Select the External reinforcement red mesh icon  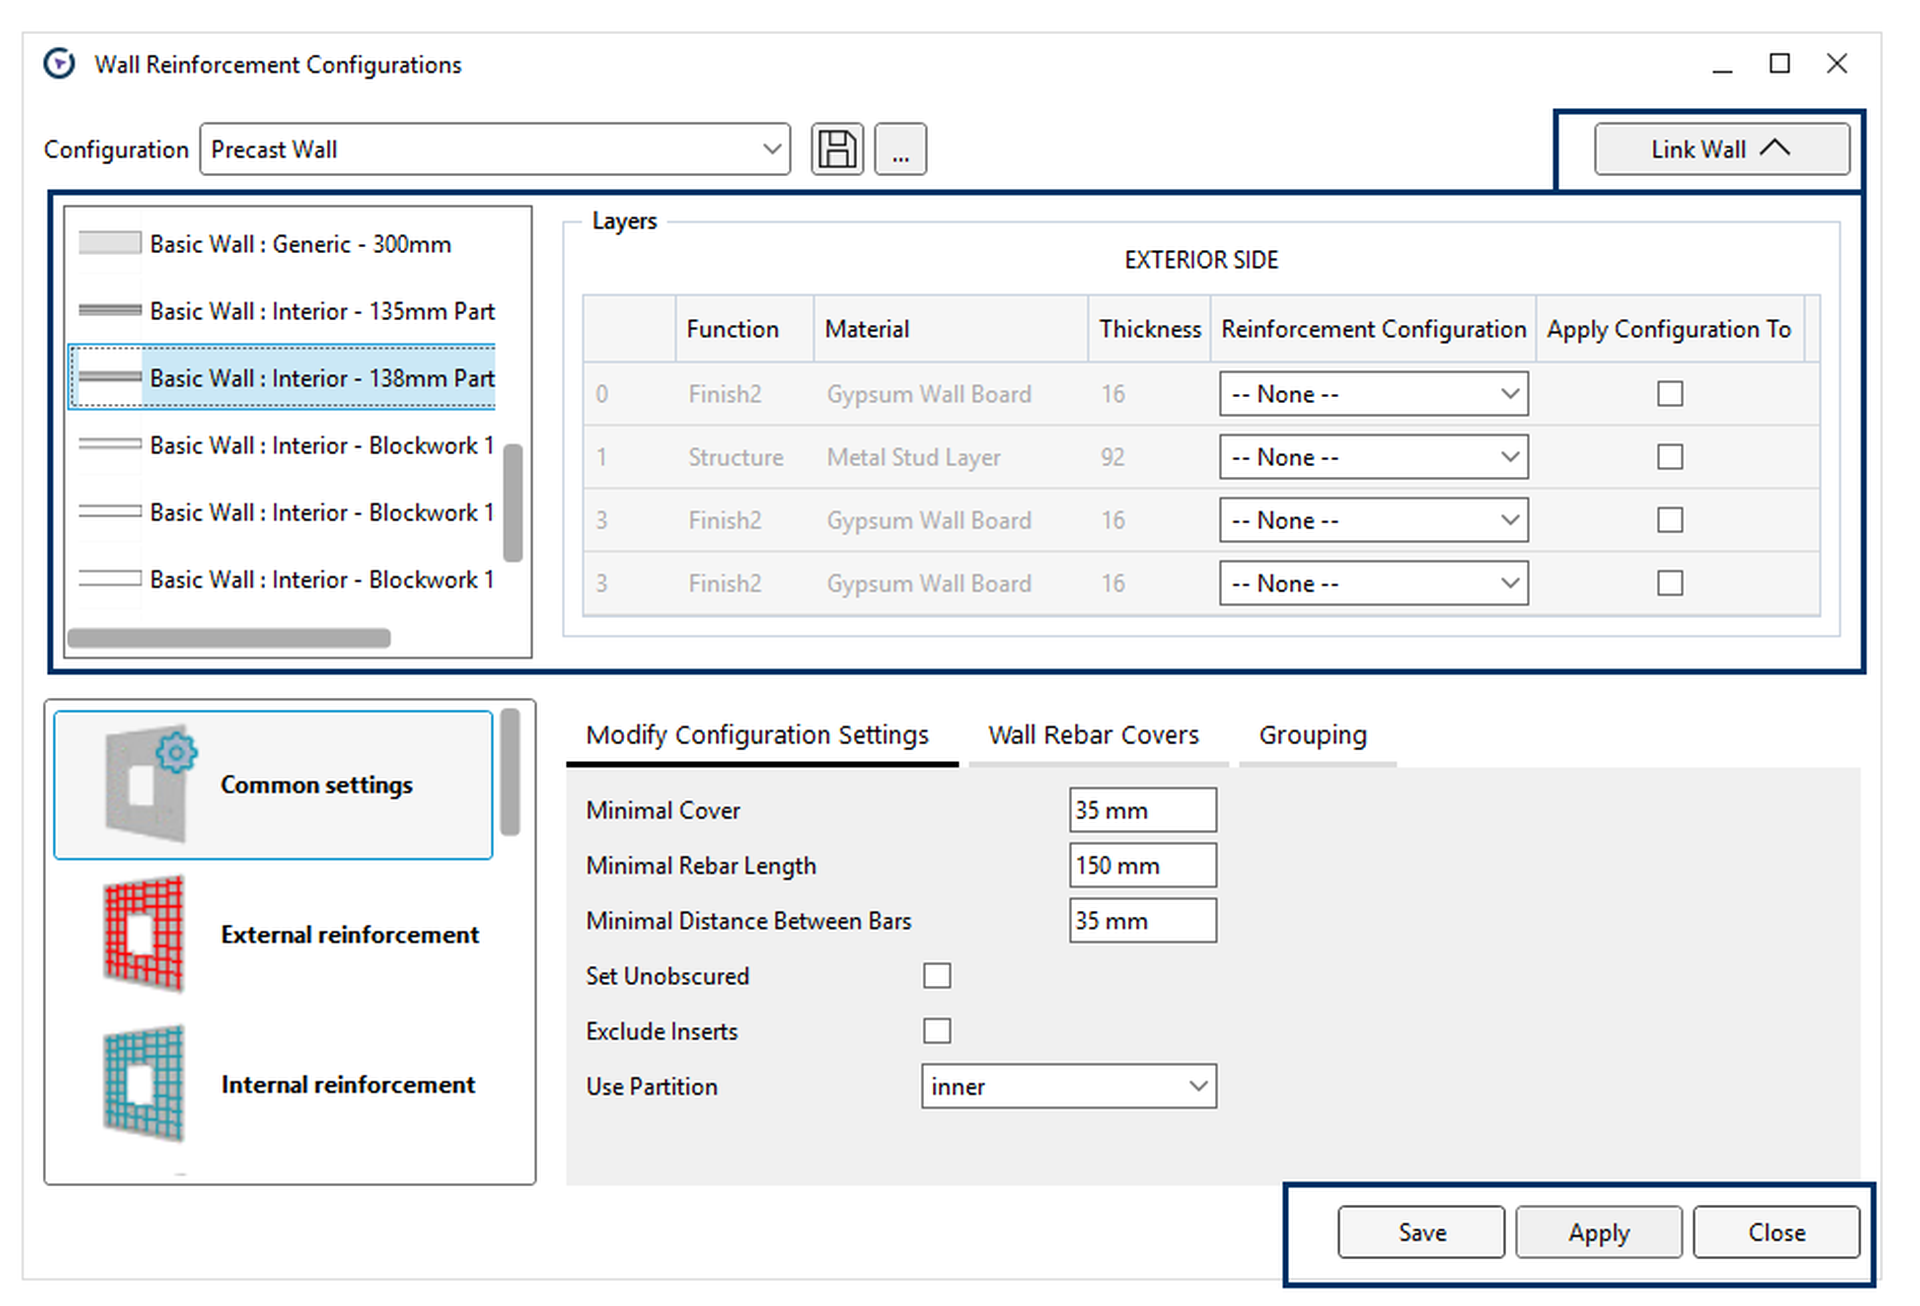click(145, 933)
